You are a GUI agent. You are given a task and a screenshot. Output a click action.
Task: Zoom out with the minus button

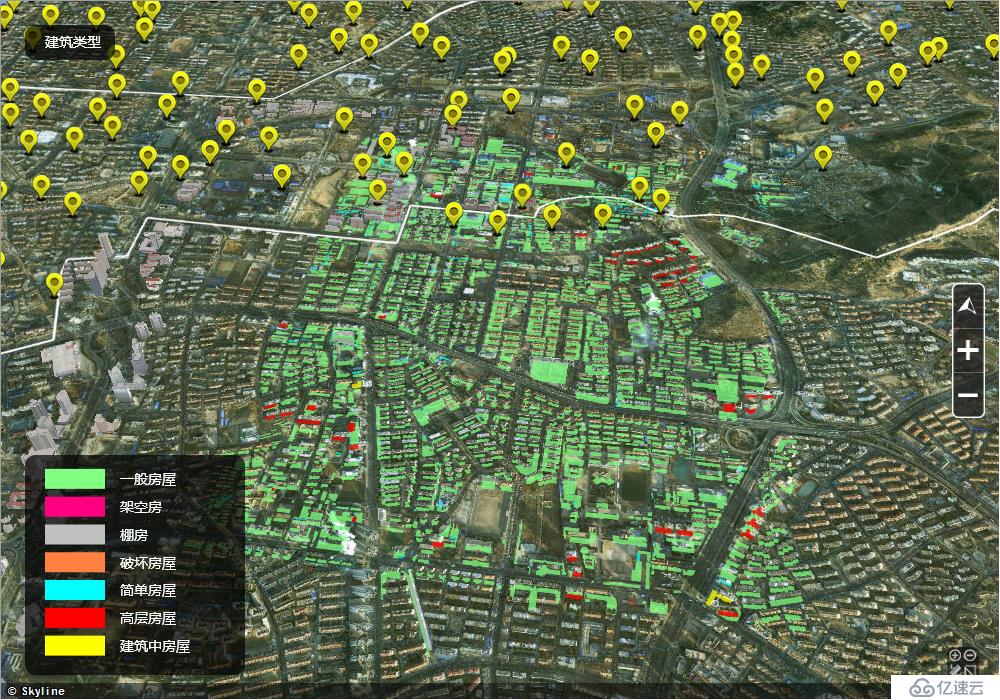(x=967, y=395)
